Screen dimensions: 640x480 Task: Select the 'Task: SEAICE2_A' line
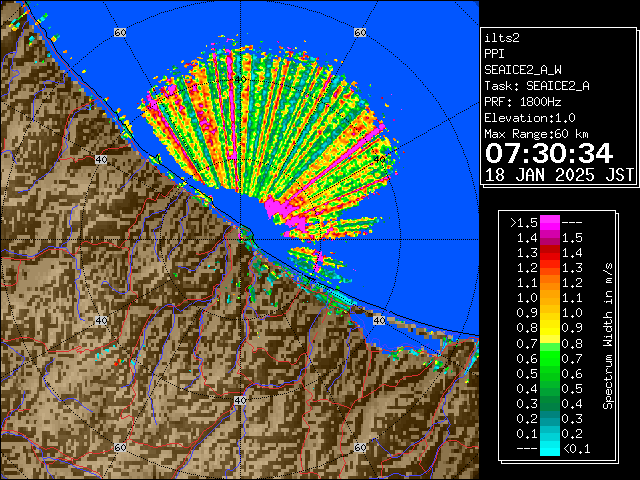537,86
